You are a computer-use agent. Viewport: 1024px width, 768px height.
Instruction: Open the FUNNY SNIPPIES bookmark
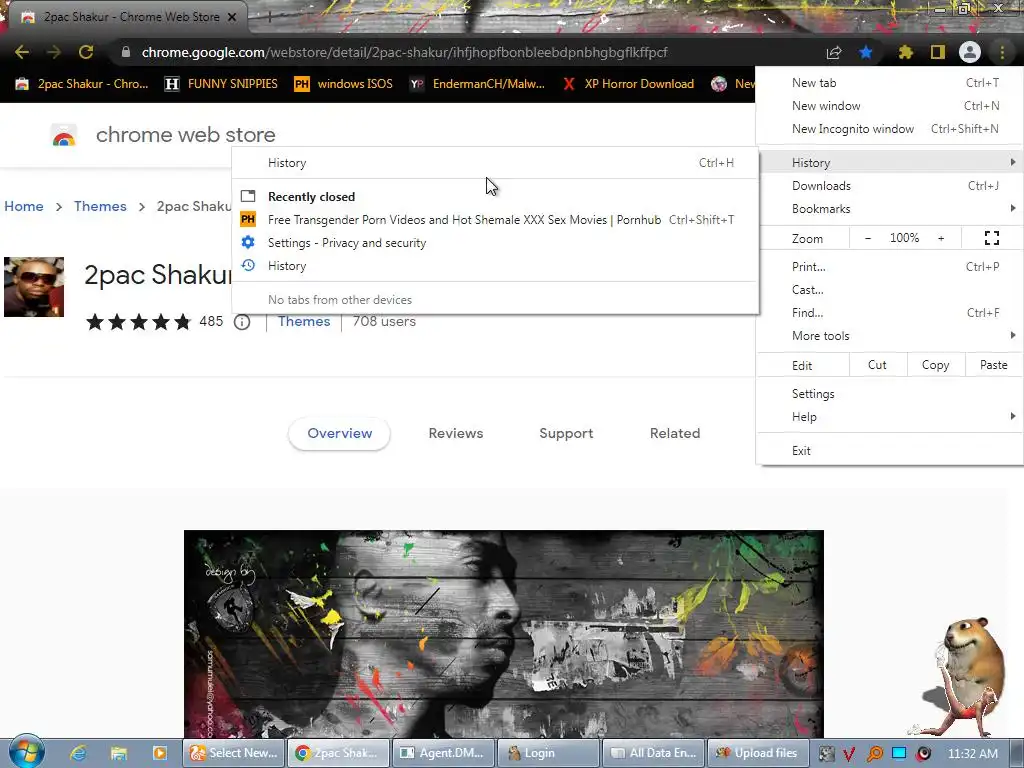click(x=221, y=84)
